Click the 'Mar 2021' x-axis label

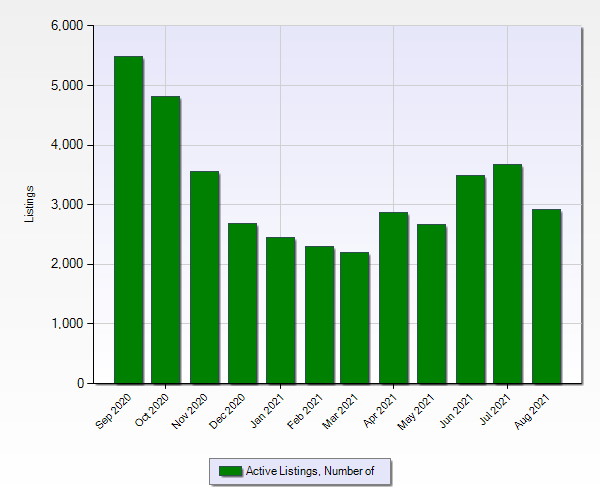[x=341, y=411]
